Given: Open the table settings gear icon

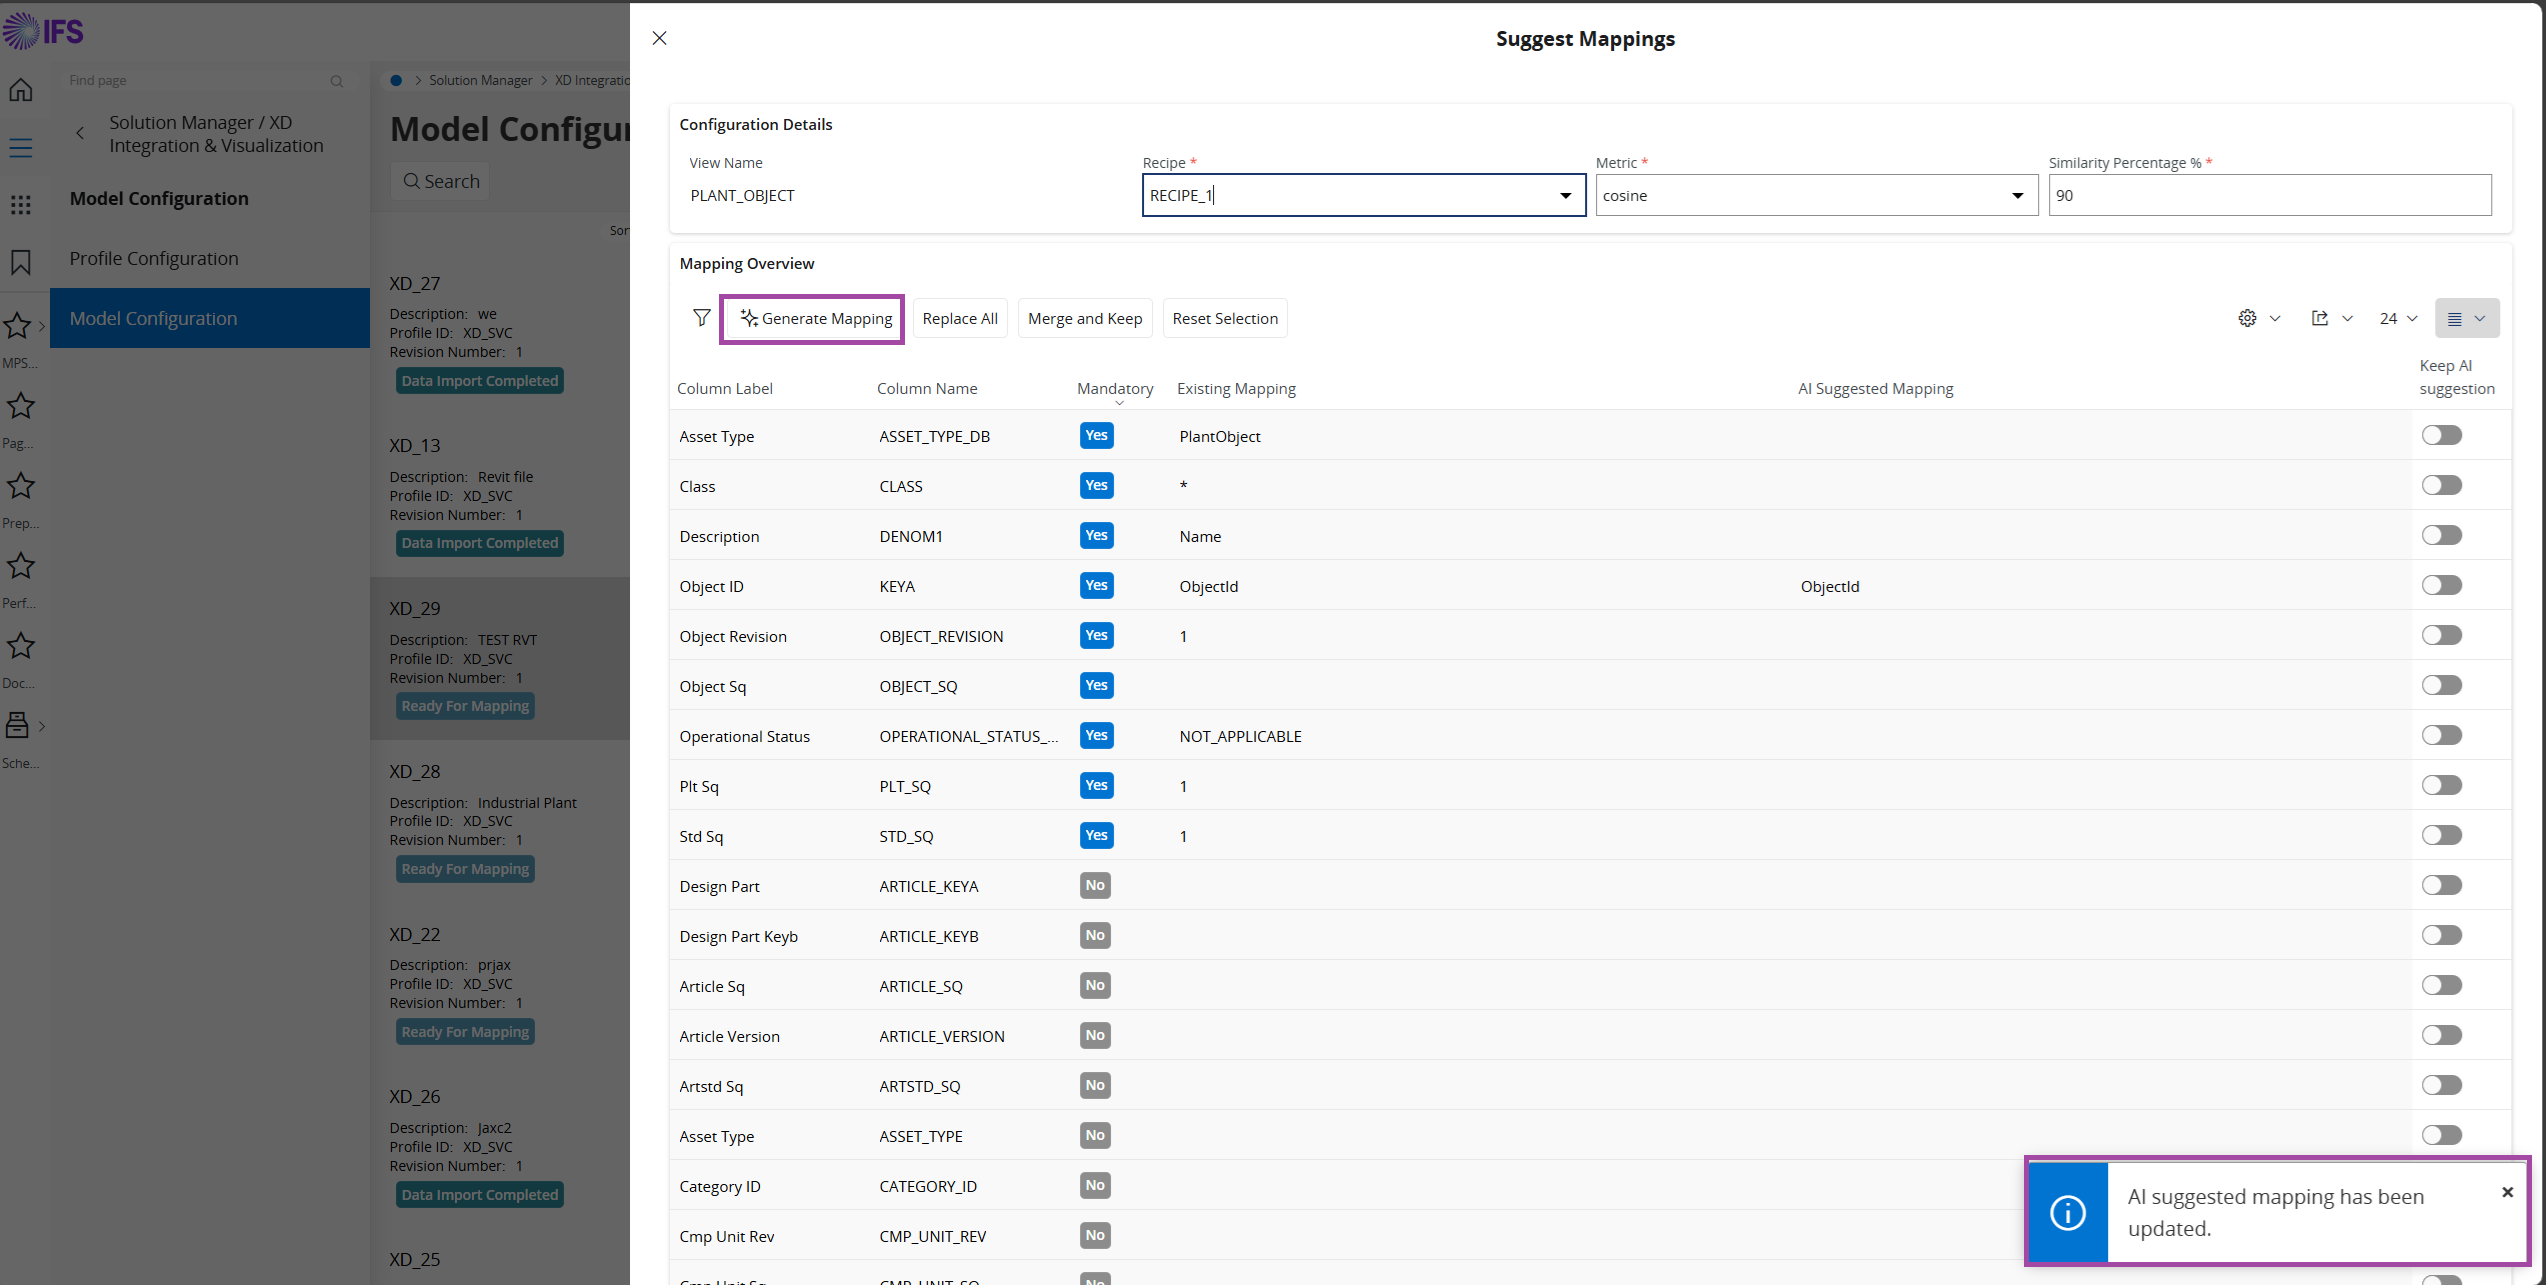Looking at the screenshot, I should 2247,318.
